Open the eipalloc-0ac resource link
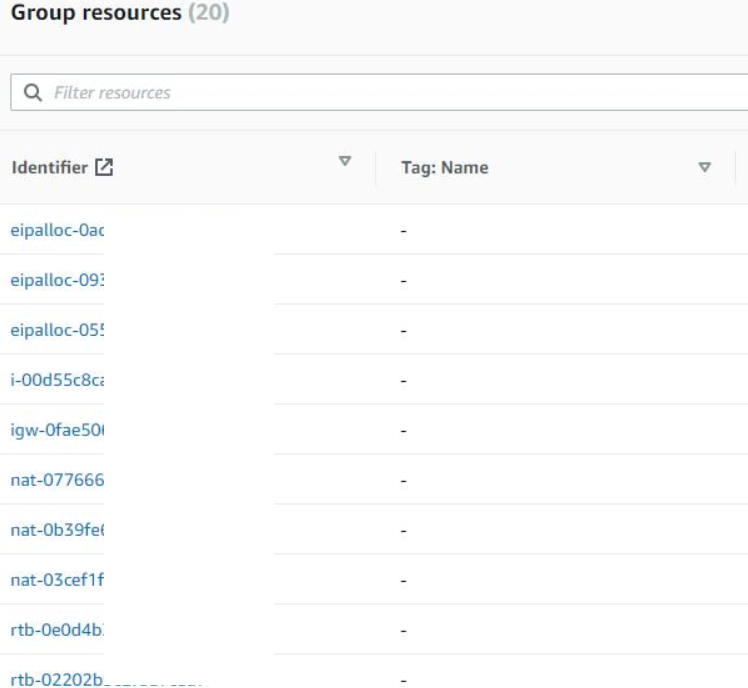748x688 pixels. [57, 230]
